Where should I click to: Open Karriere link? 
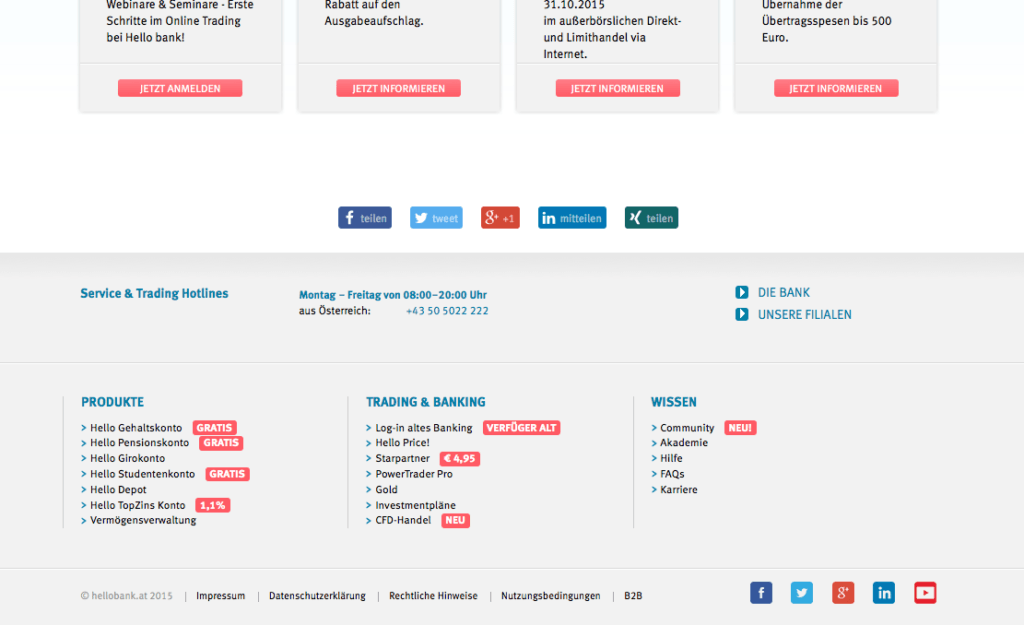[x=679, y=490]
